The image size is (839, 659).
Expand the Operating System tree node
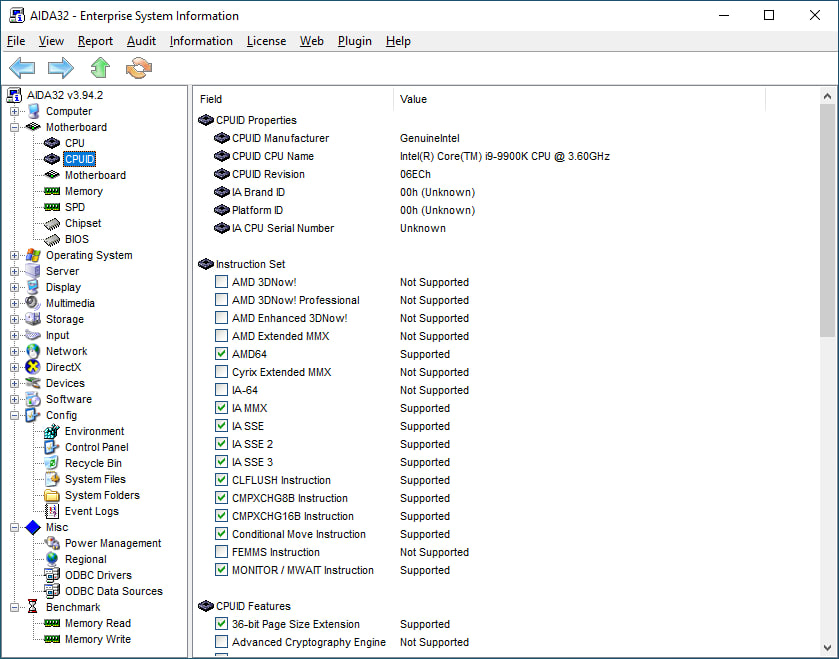tap(14, 255)
